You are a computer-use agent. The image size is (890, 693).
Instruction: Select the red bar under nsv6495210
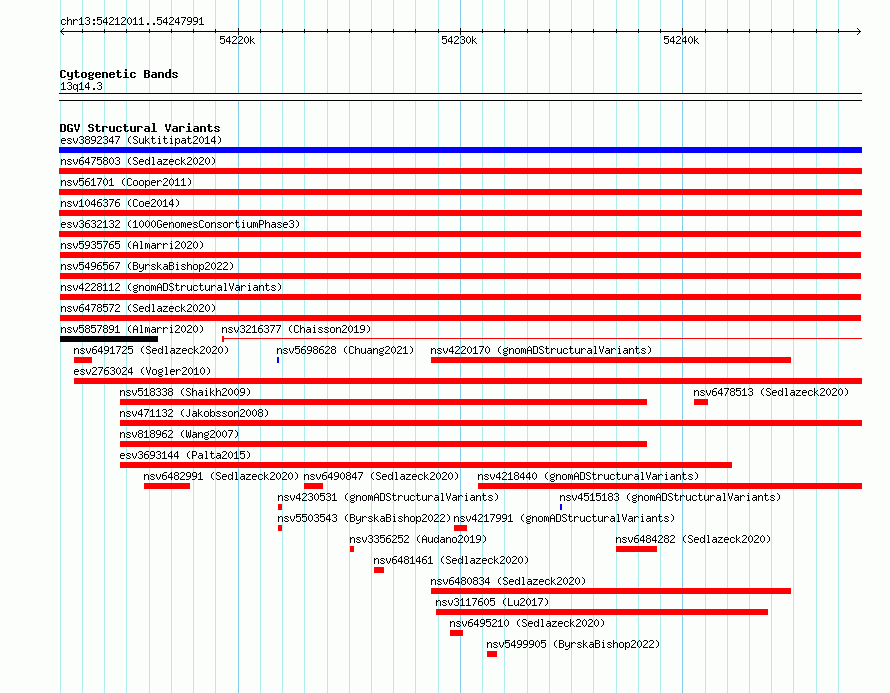click(x=456, y=633)
